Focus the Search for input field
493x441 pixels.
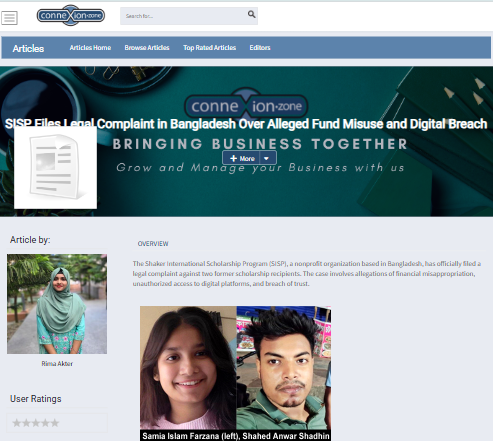(184, 16)
